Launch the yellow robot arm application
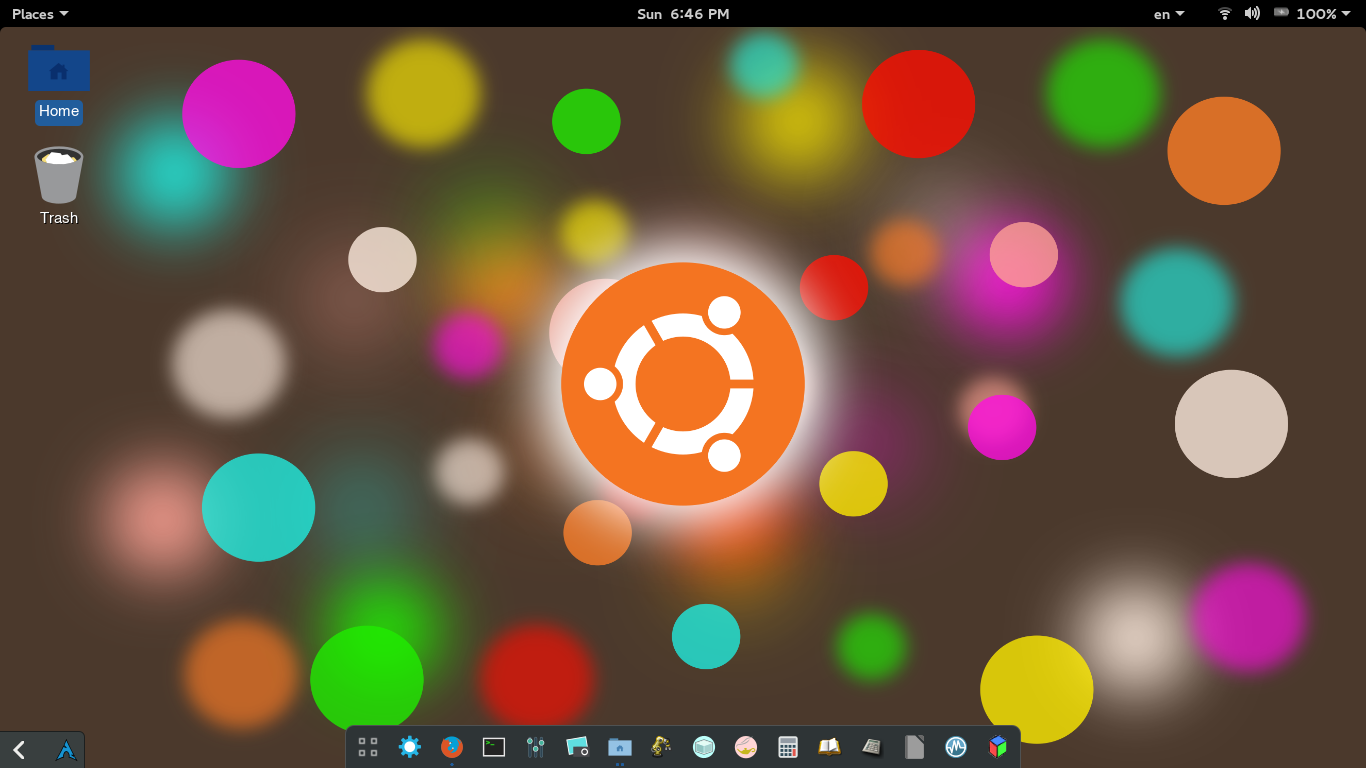The height and width of the screenshot is (768, 1366). point(661,747)
